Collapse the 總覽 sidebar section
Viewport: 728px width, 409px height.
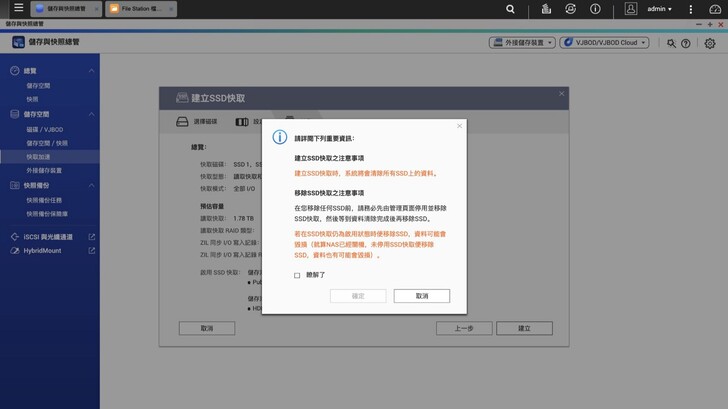92,71
